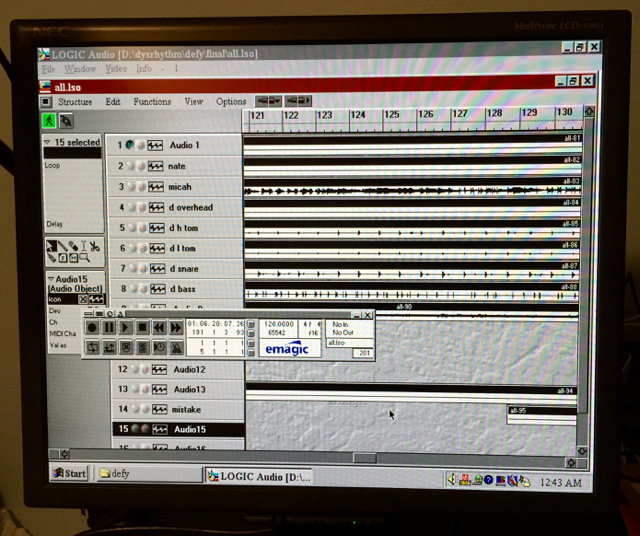Collapse the Audio15 Audio Object box triangle

pos(51,279)
